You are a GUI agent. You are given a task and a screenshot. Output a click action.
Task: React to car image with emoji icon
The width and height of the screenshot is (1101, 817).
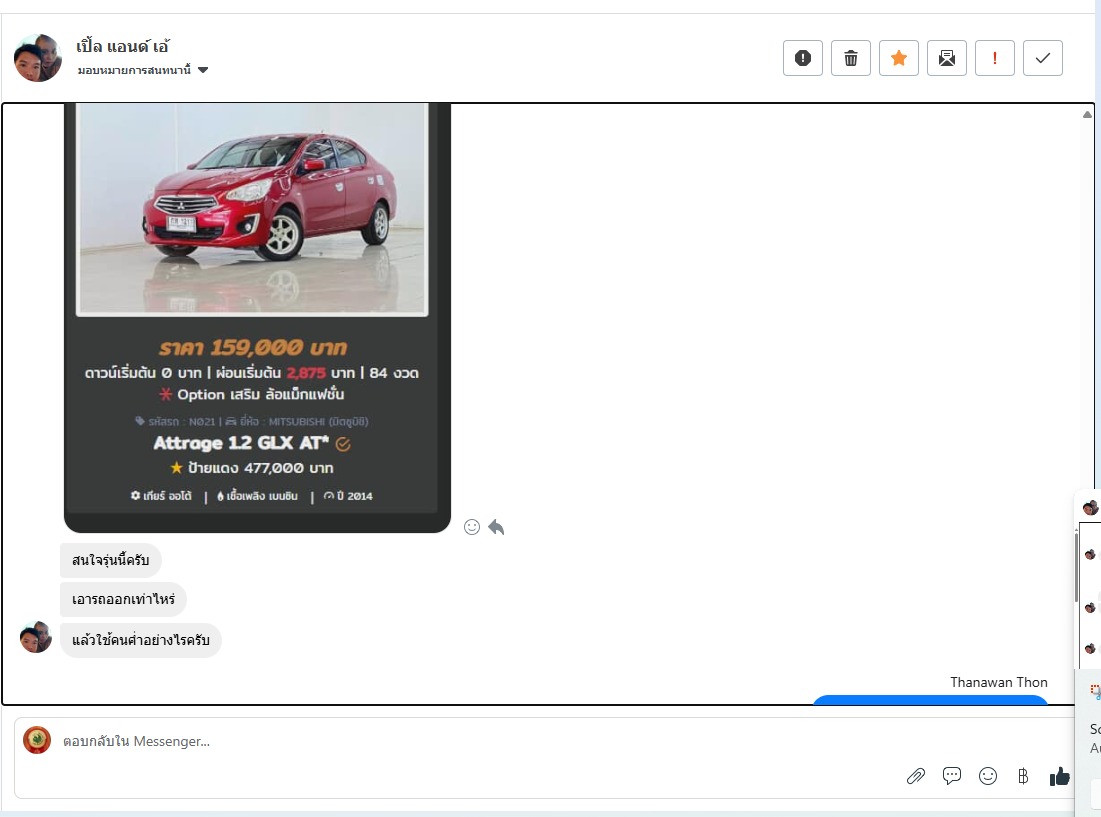(472, 527)
